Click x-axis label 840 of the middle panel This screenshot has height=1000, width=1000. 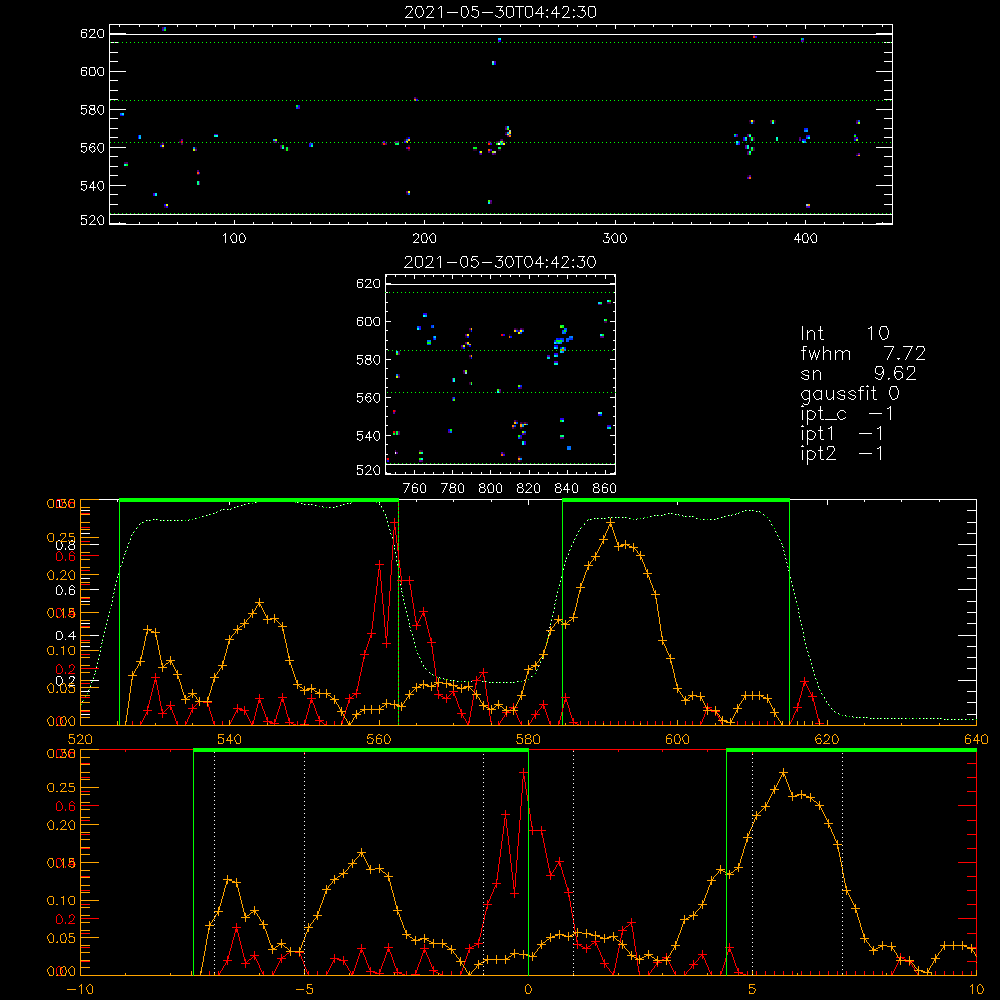pyautogui.click(x=566, y=489)
